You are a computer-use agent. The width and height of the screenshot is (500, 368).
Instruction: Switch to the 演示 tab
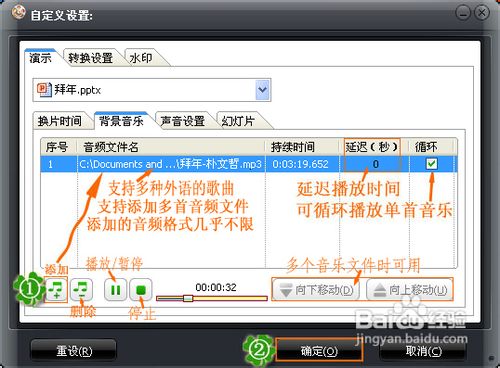coord(40,58)
